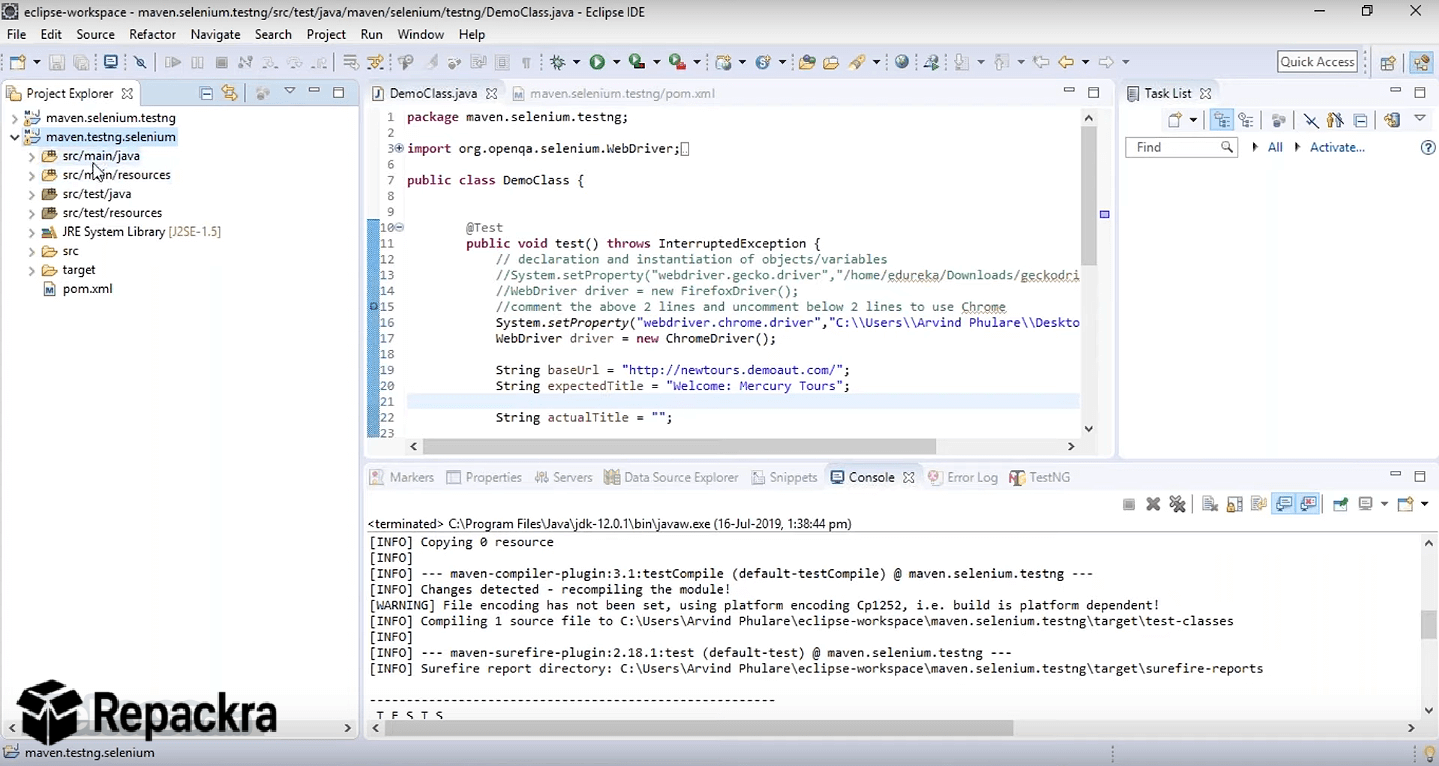Toggle Show Console on Standard Out

(x=1284, y=504)
